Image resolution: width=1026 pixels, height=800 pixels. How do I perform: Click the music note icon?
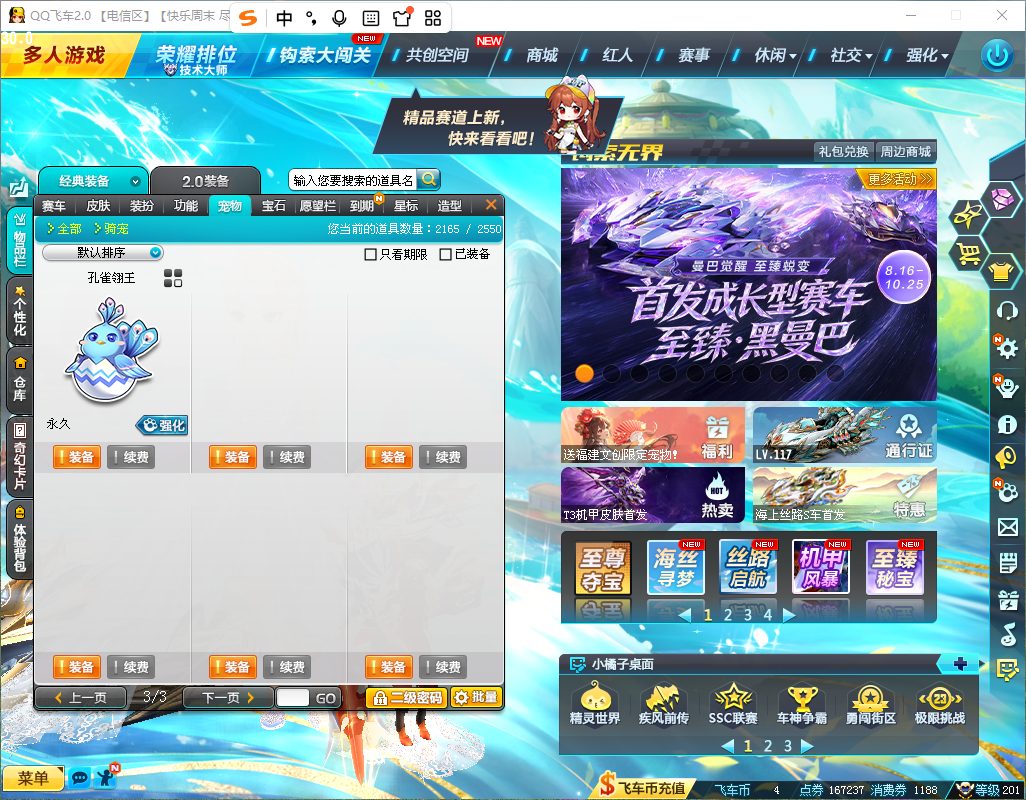point(1008,634)
